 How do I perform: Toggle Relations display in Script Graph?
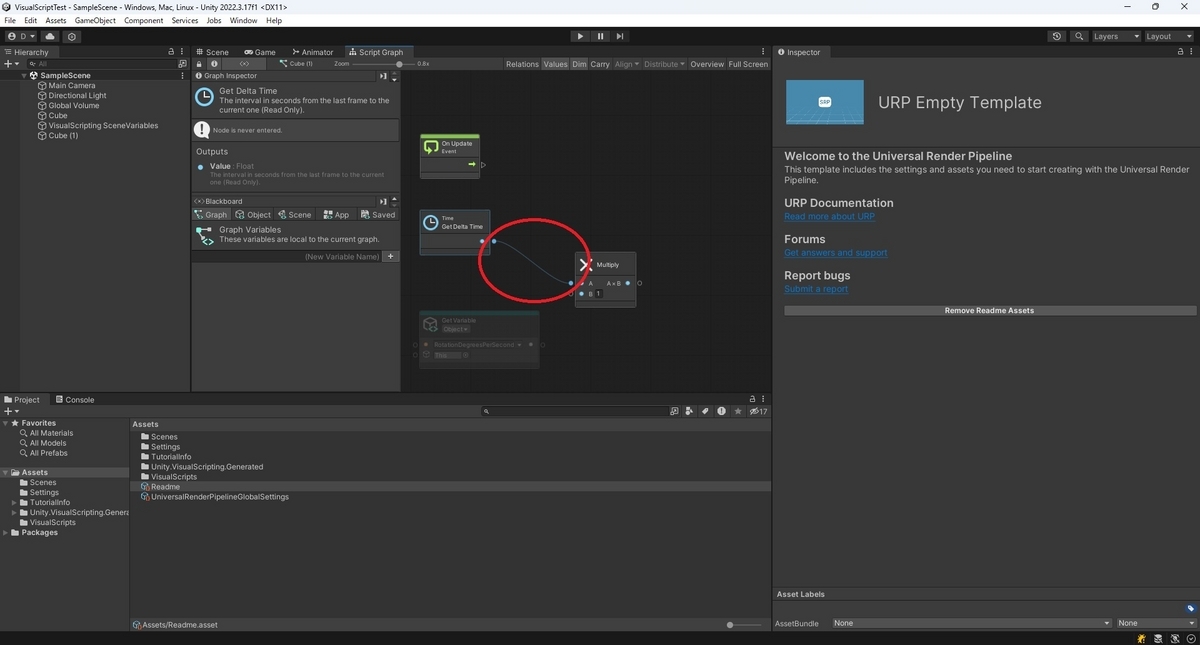[x=522, y=64]
